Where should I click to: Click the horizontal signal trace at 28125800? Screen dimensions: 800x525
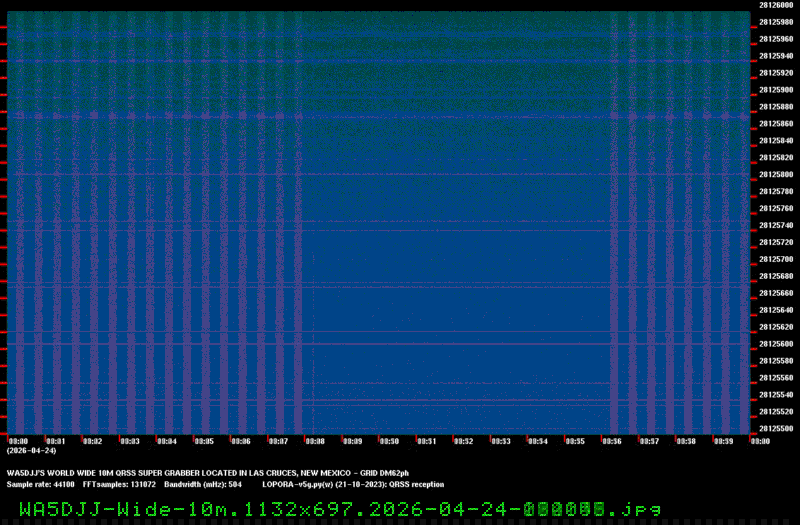[x=400, y=174]
